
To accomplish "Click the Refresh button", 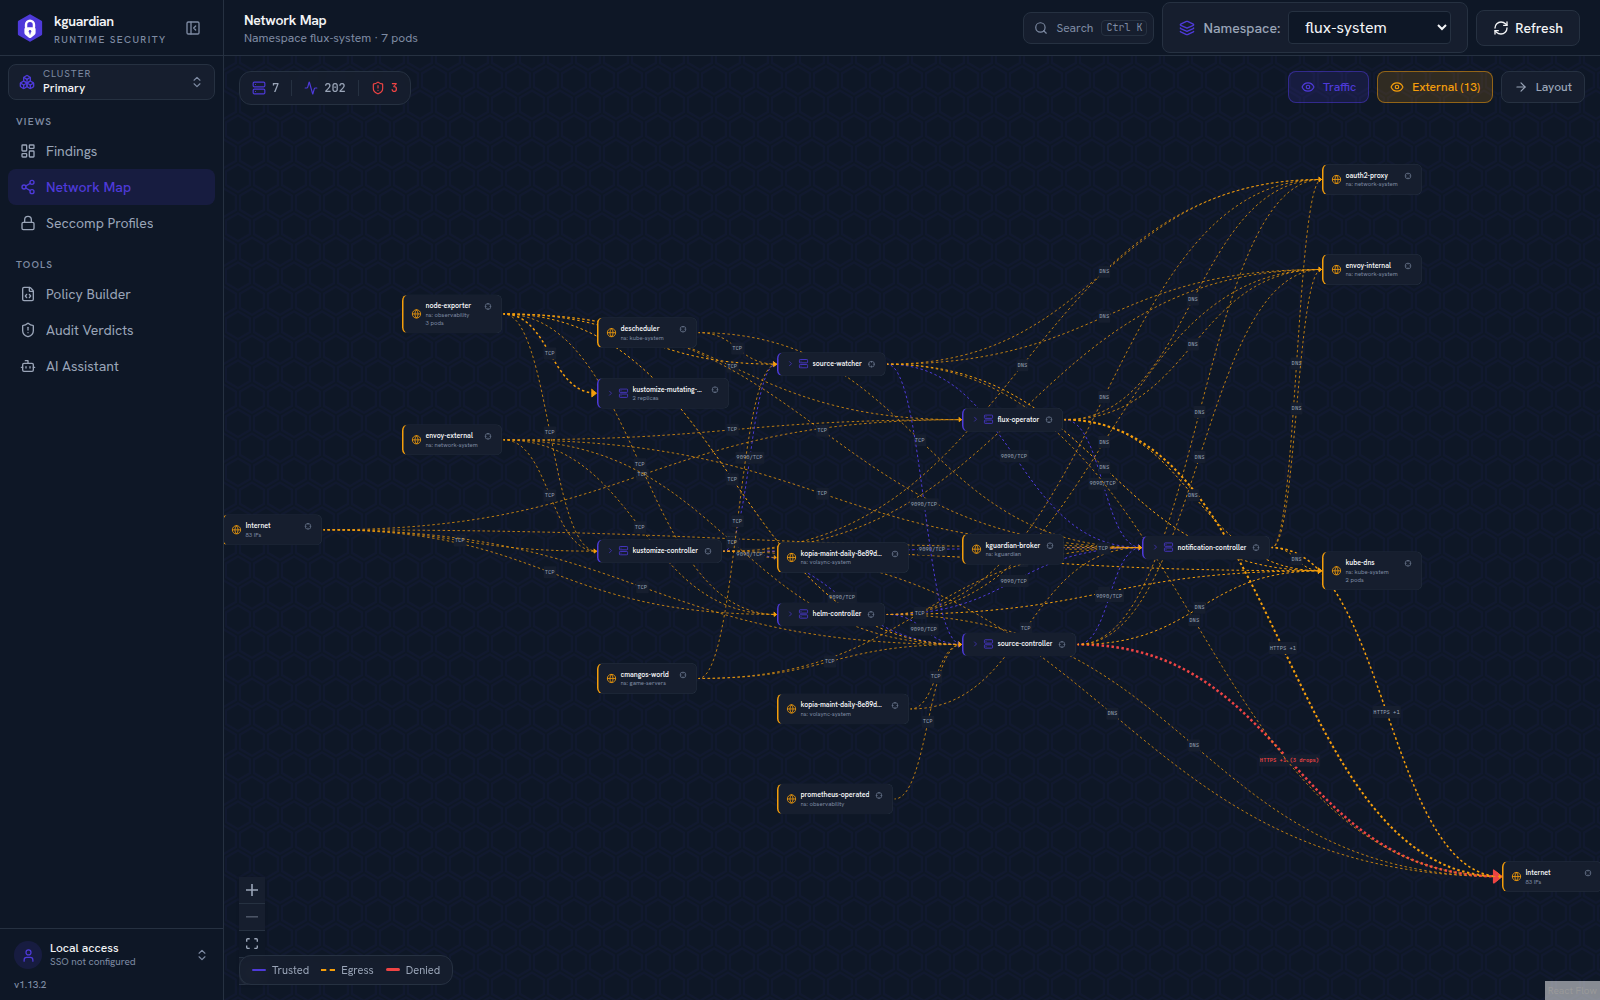I will (x=1528, y=28).
